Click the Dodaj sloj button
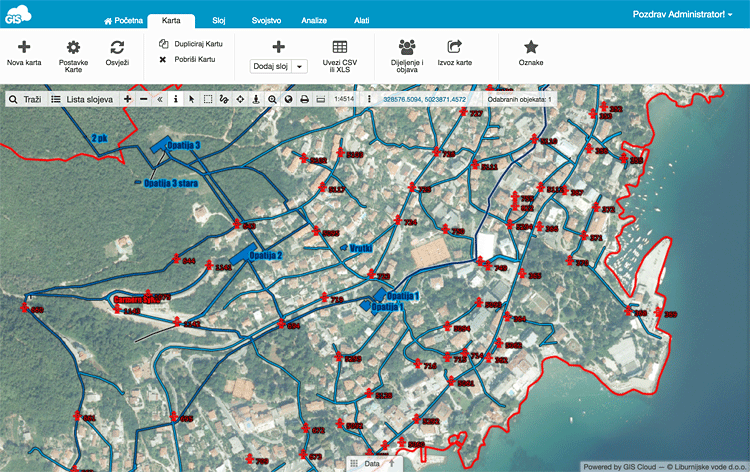Viewport: 750px width, 472px height. (270, 66)
